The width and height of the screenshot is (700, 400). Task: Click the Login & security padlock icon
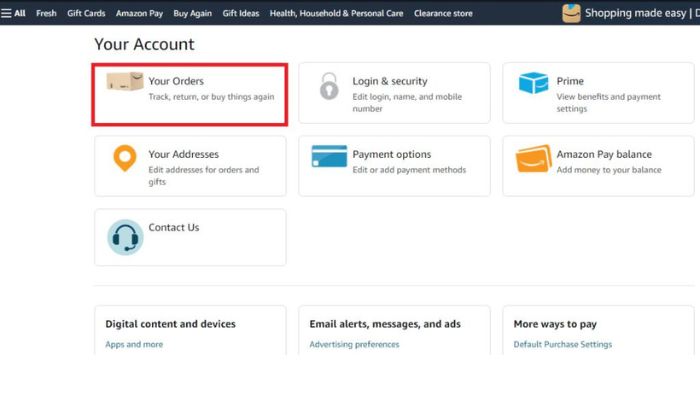(x=329, y=86)
